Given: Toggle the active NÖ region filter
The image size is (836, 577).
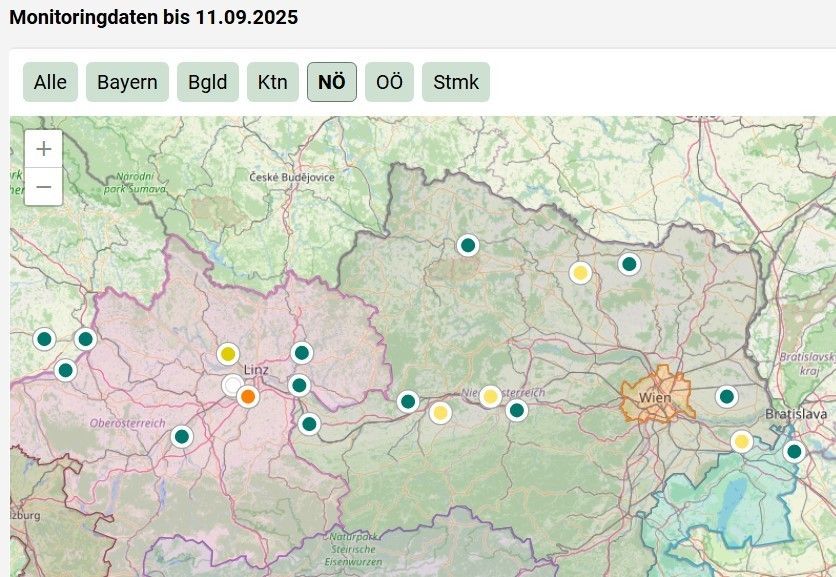Looking at the screenshot, I should click(x=331, y=82).
